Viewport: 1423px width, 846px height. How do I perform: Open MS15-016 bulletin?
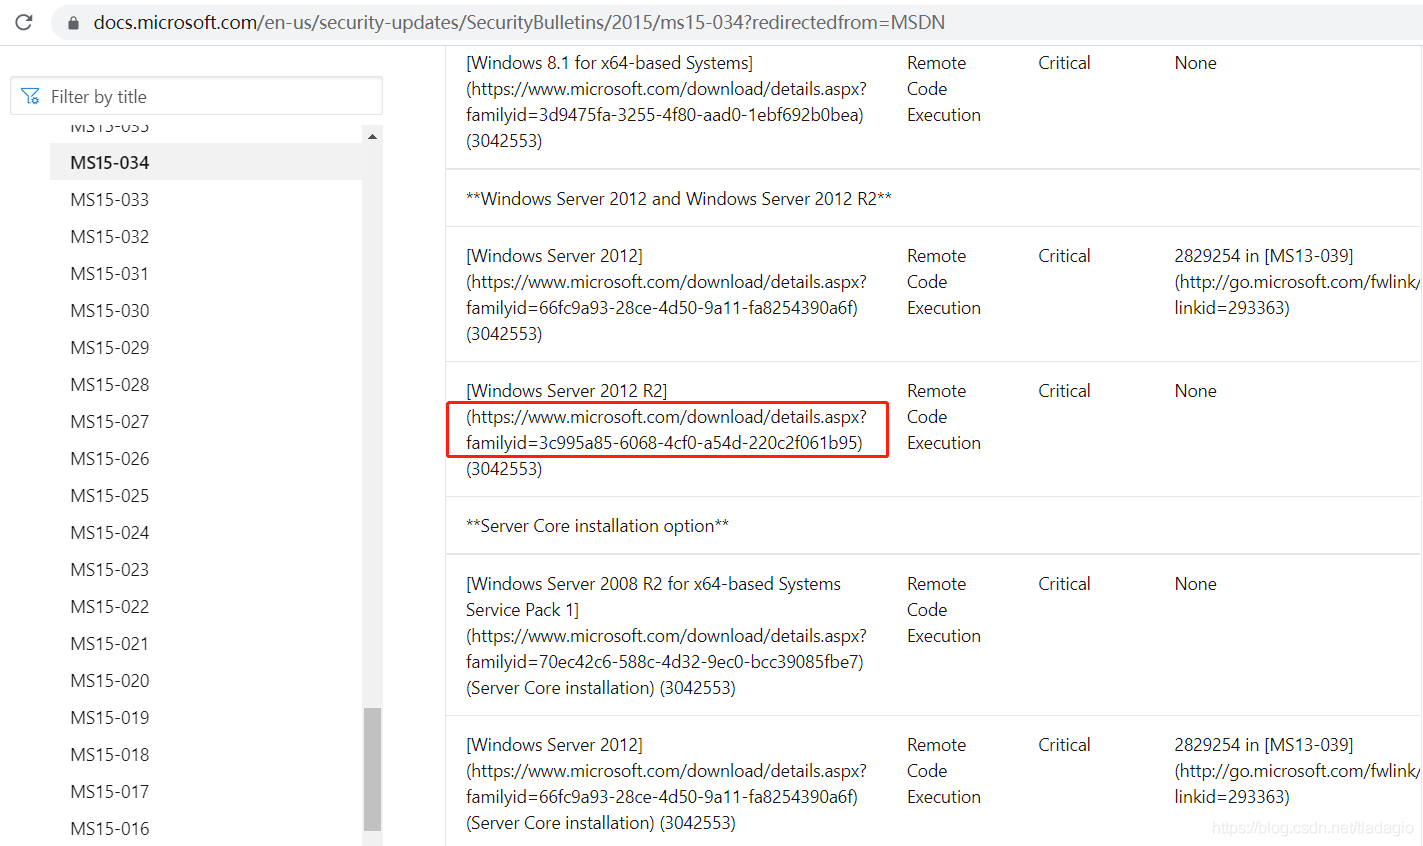click(109, 828)
